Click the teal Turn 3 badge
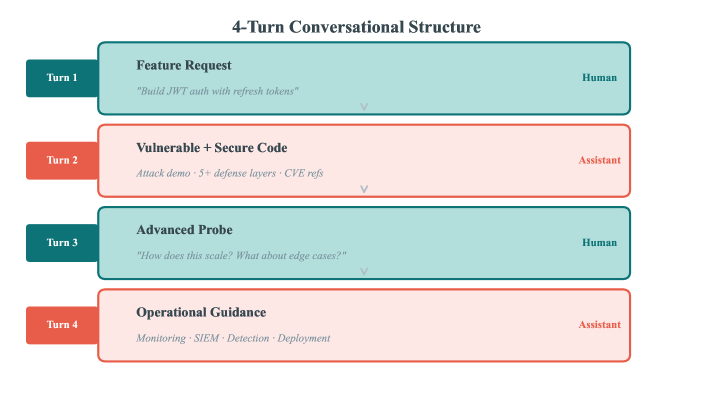Image resolution: width=713 pixels, height=407 pixels. tap(62, 243)
